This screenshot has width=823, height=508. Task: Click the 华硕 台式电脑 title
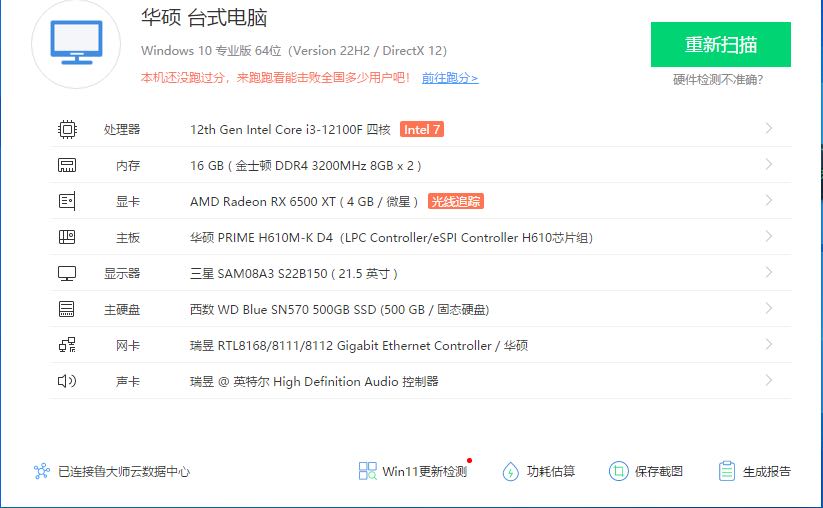click(x=204, y=18)
